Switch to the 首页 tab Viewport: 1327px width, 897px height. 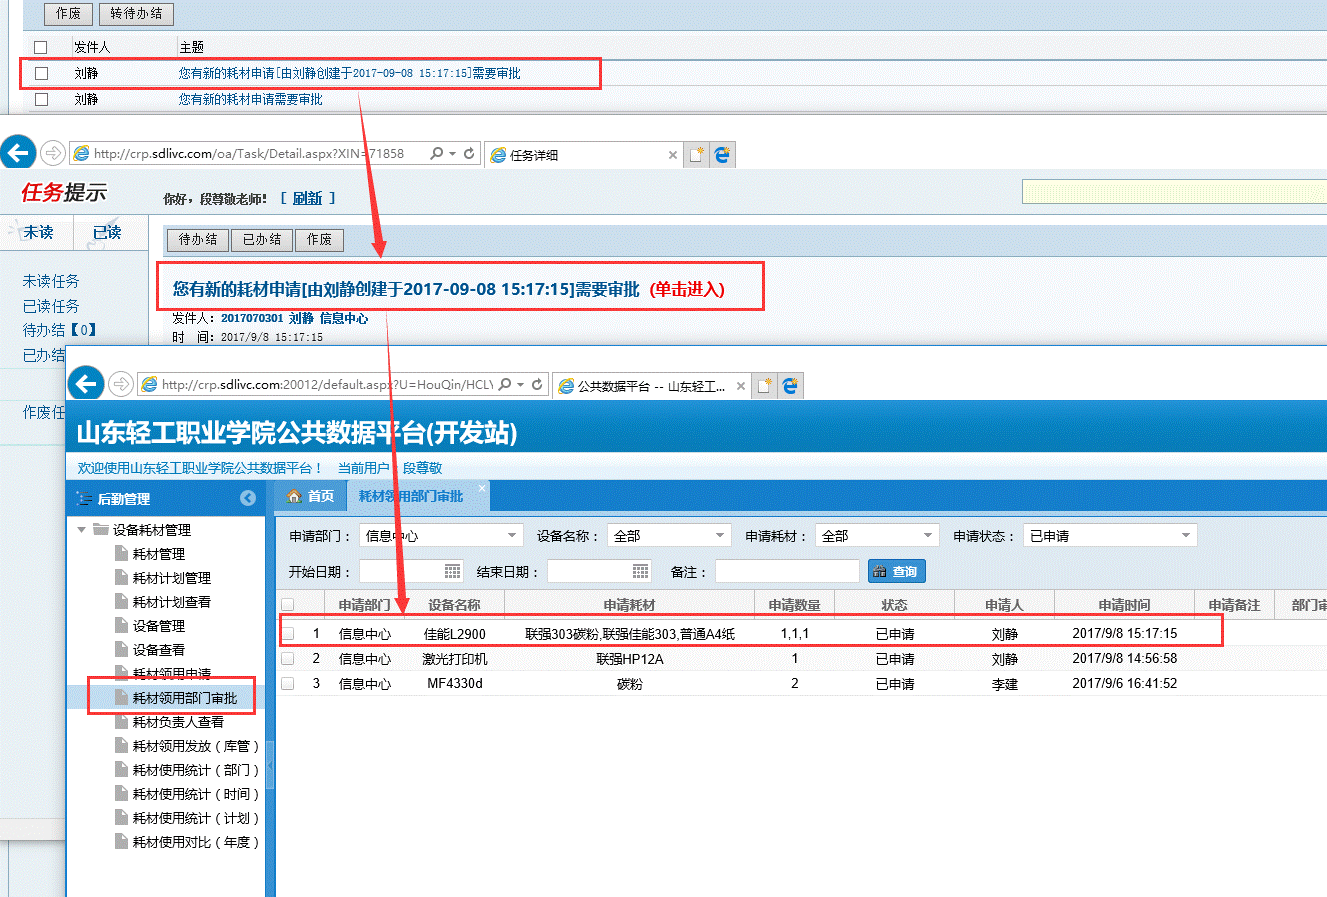(311, 496)
